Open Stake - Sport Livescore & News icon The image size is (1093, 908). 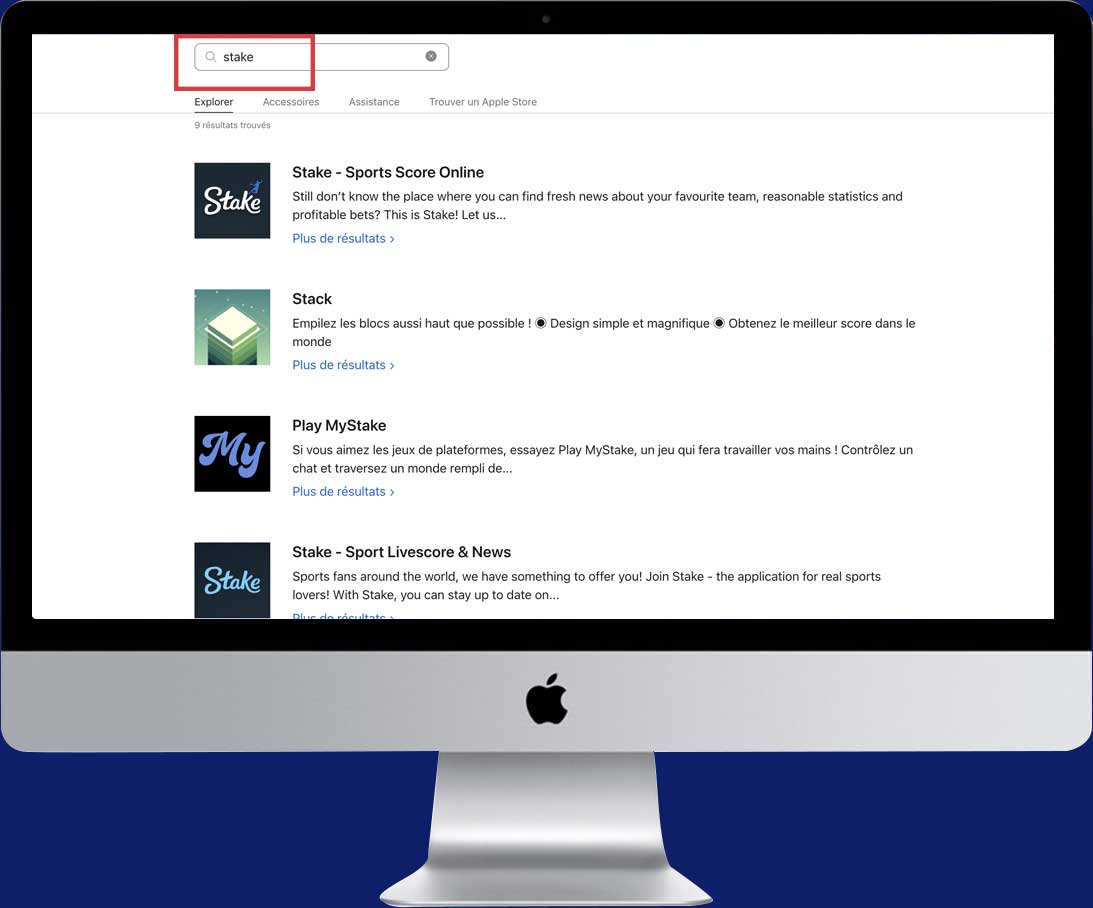(x=232, y=580)
